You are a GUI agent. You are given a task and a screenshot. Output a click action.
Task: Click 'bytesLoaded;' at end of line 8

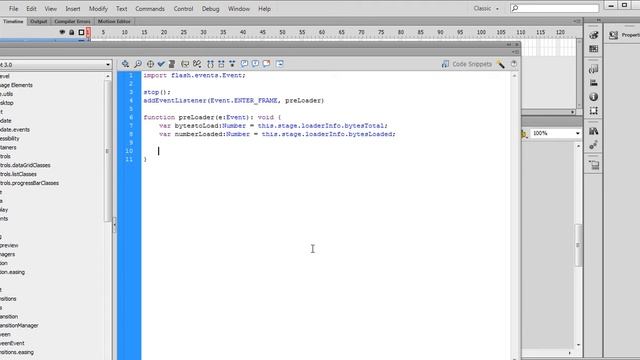[371, 134]
